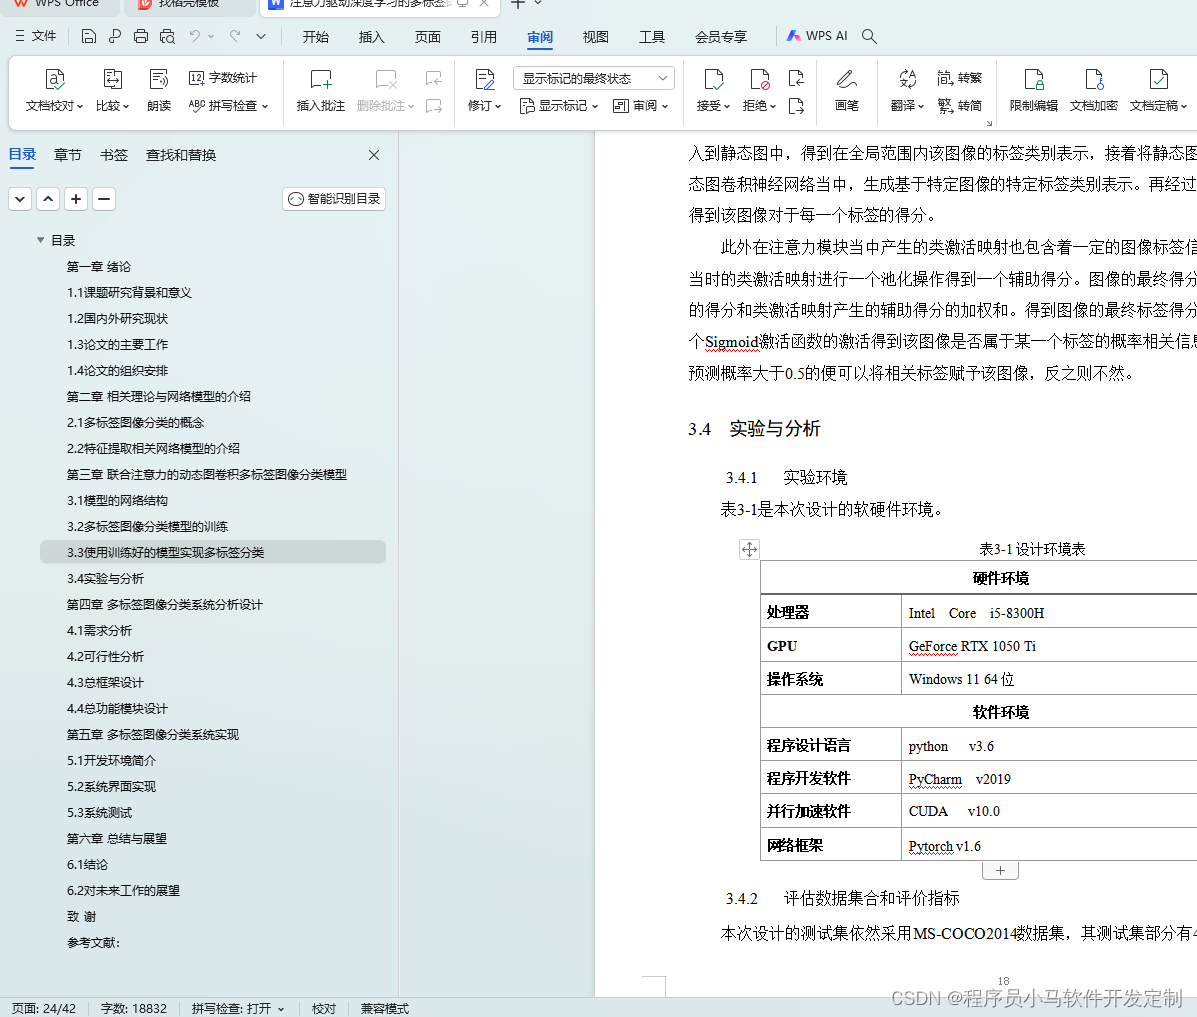Start 朗读 read aloud
This screenshot has width=1197, height=1017.
click(159, 89)
